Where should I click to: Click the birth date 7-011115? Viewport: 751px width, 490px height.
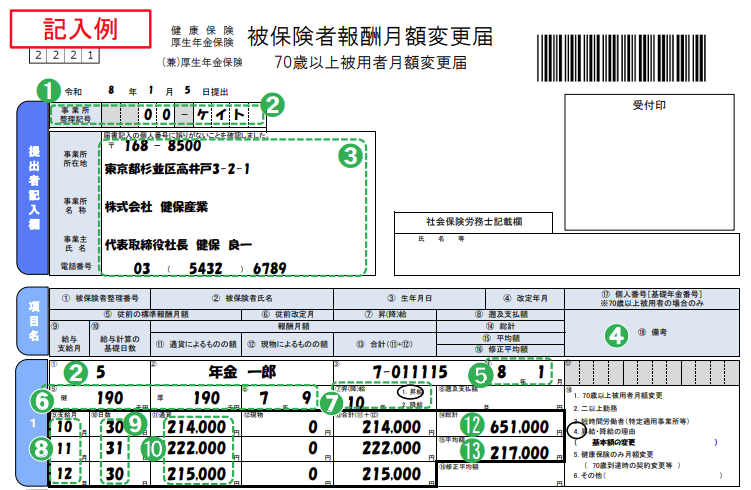click(x=410, y=372)
